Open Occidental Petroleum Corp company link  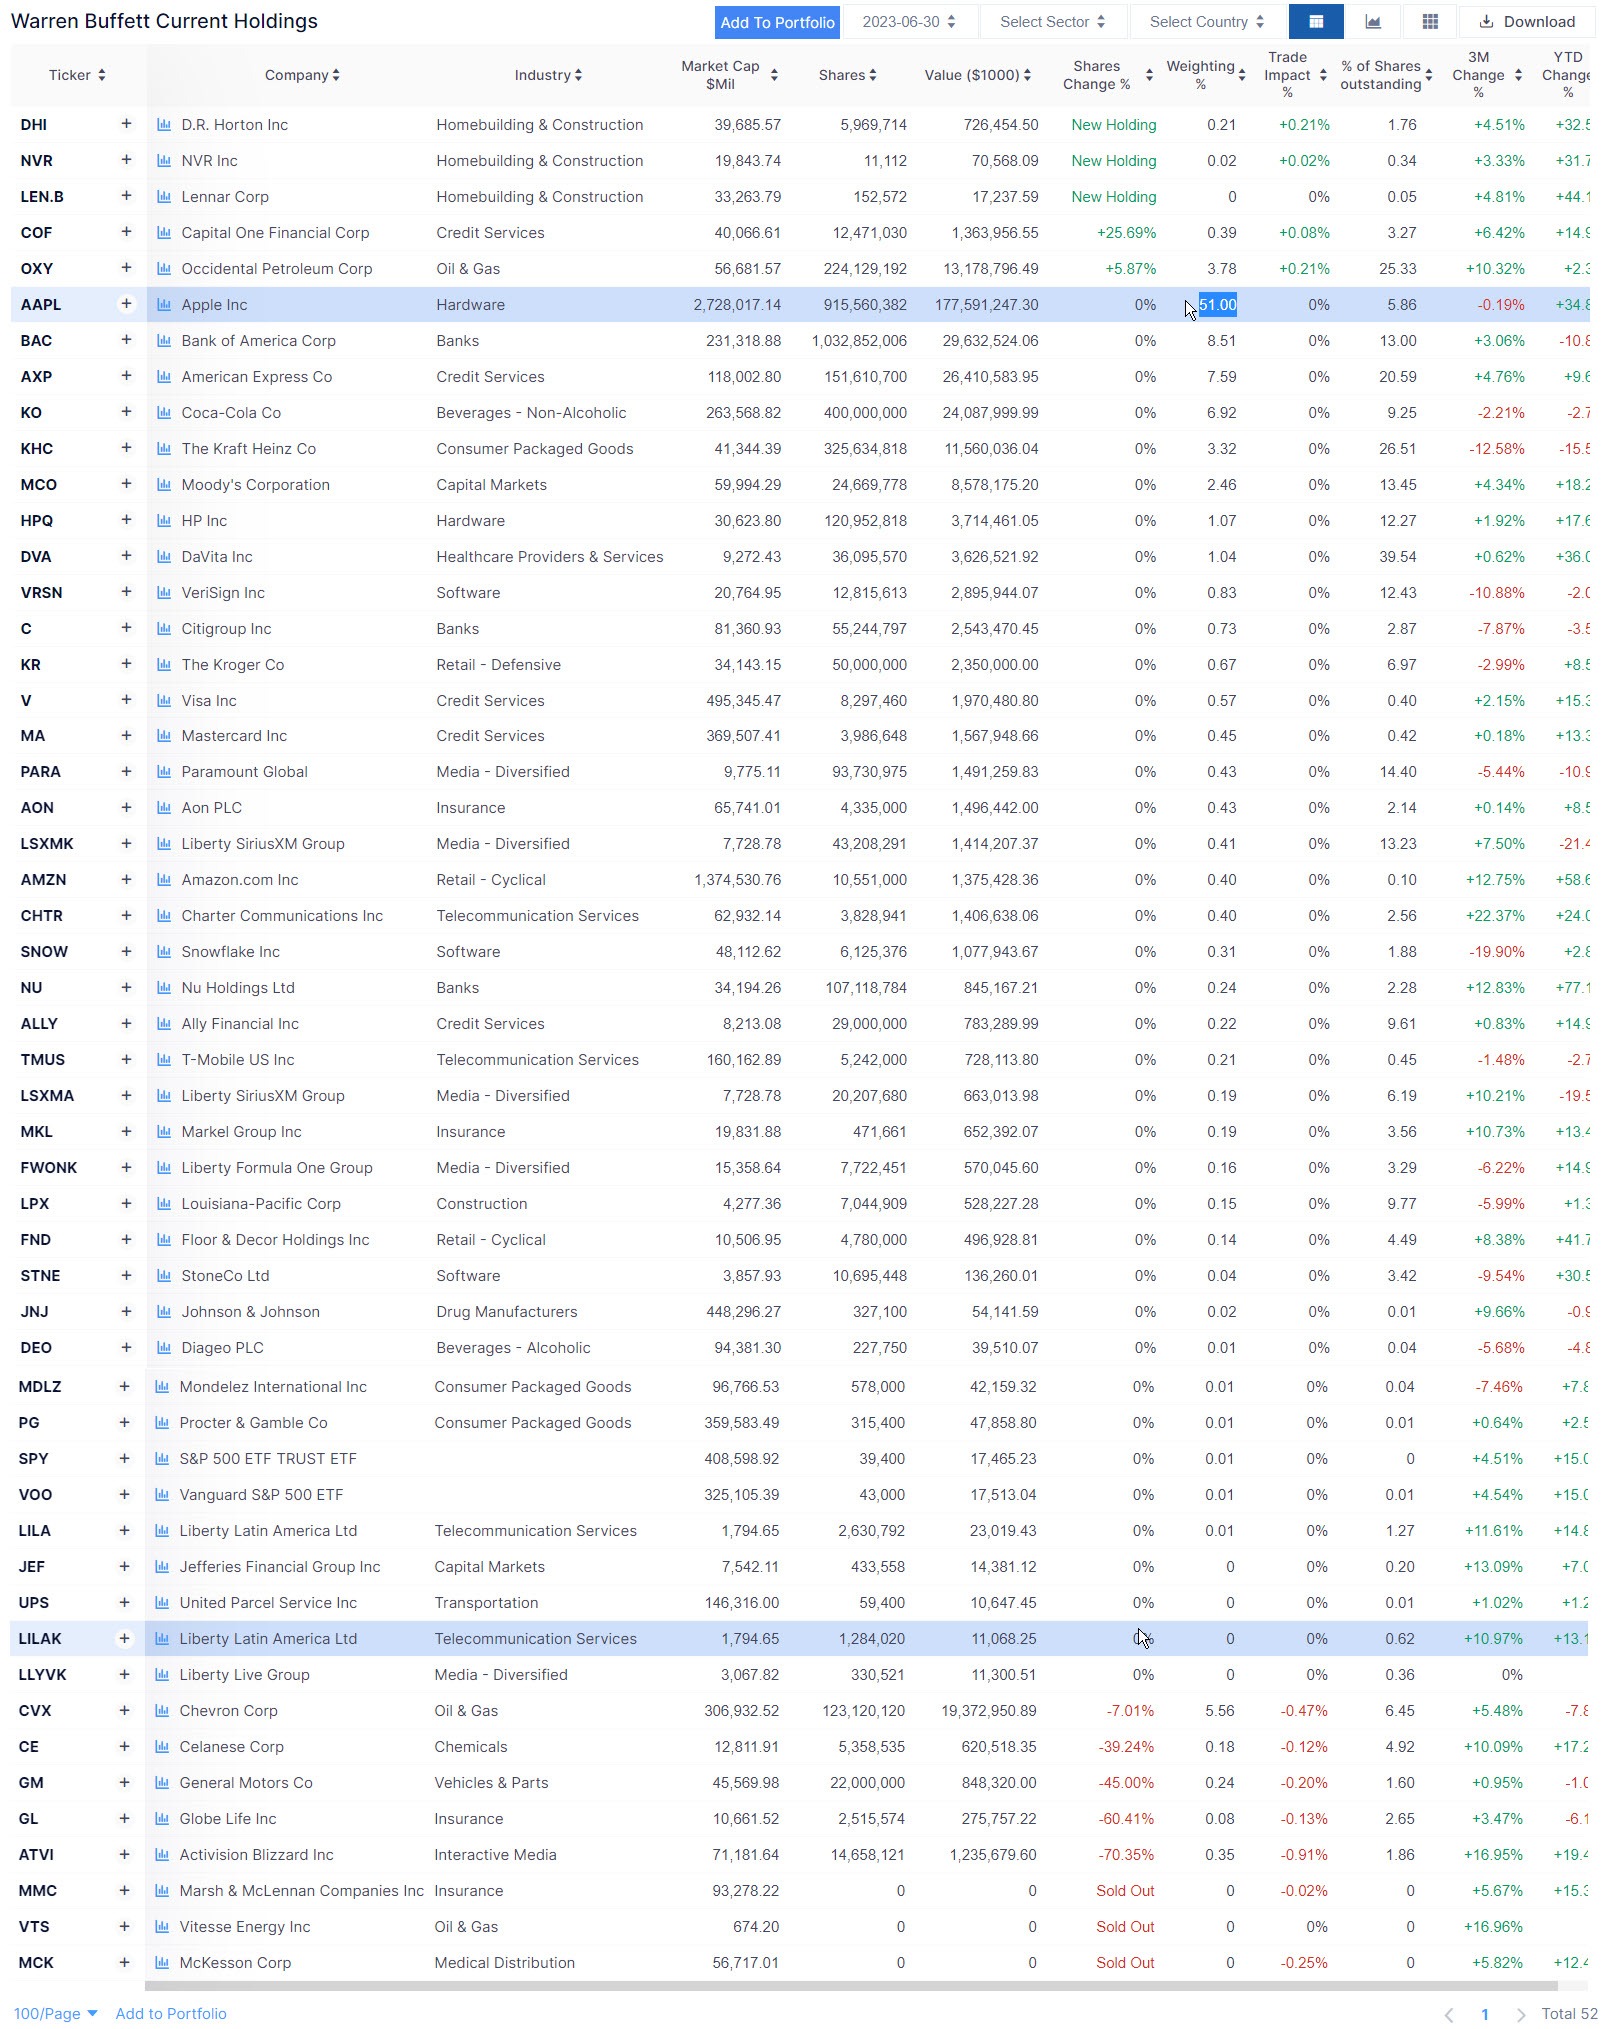pyautogui.click(x=277, y=269)
